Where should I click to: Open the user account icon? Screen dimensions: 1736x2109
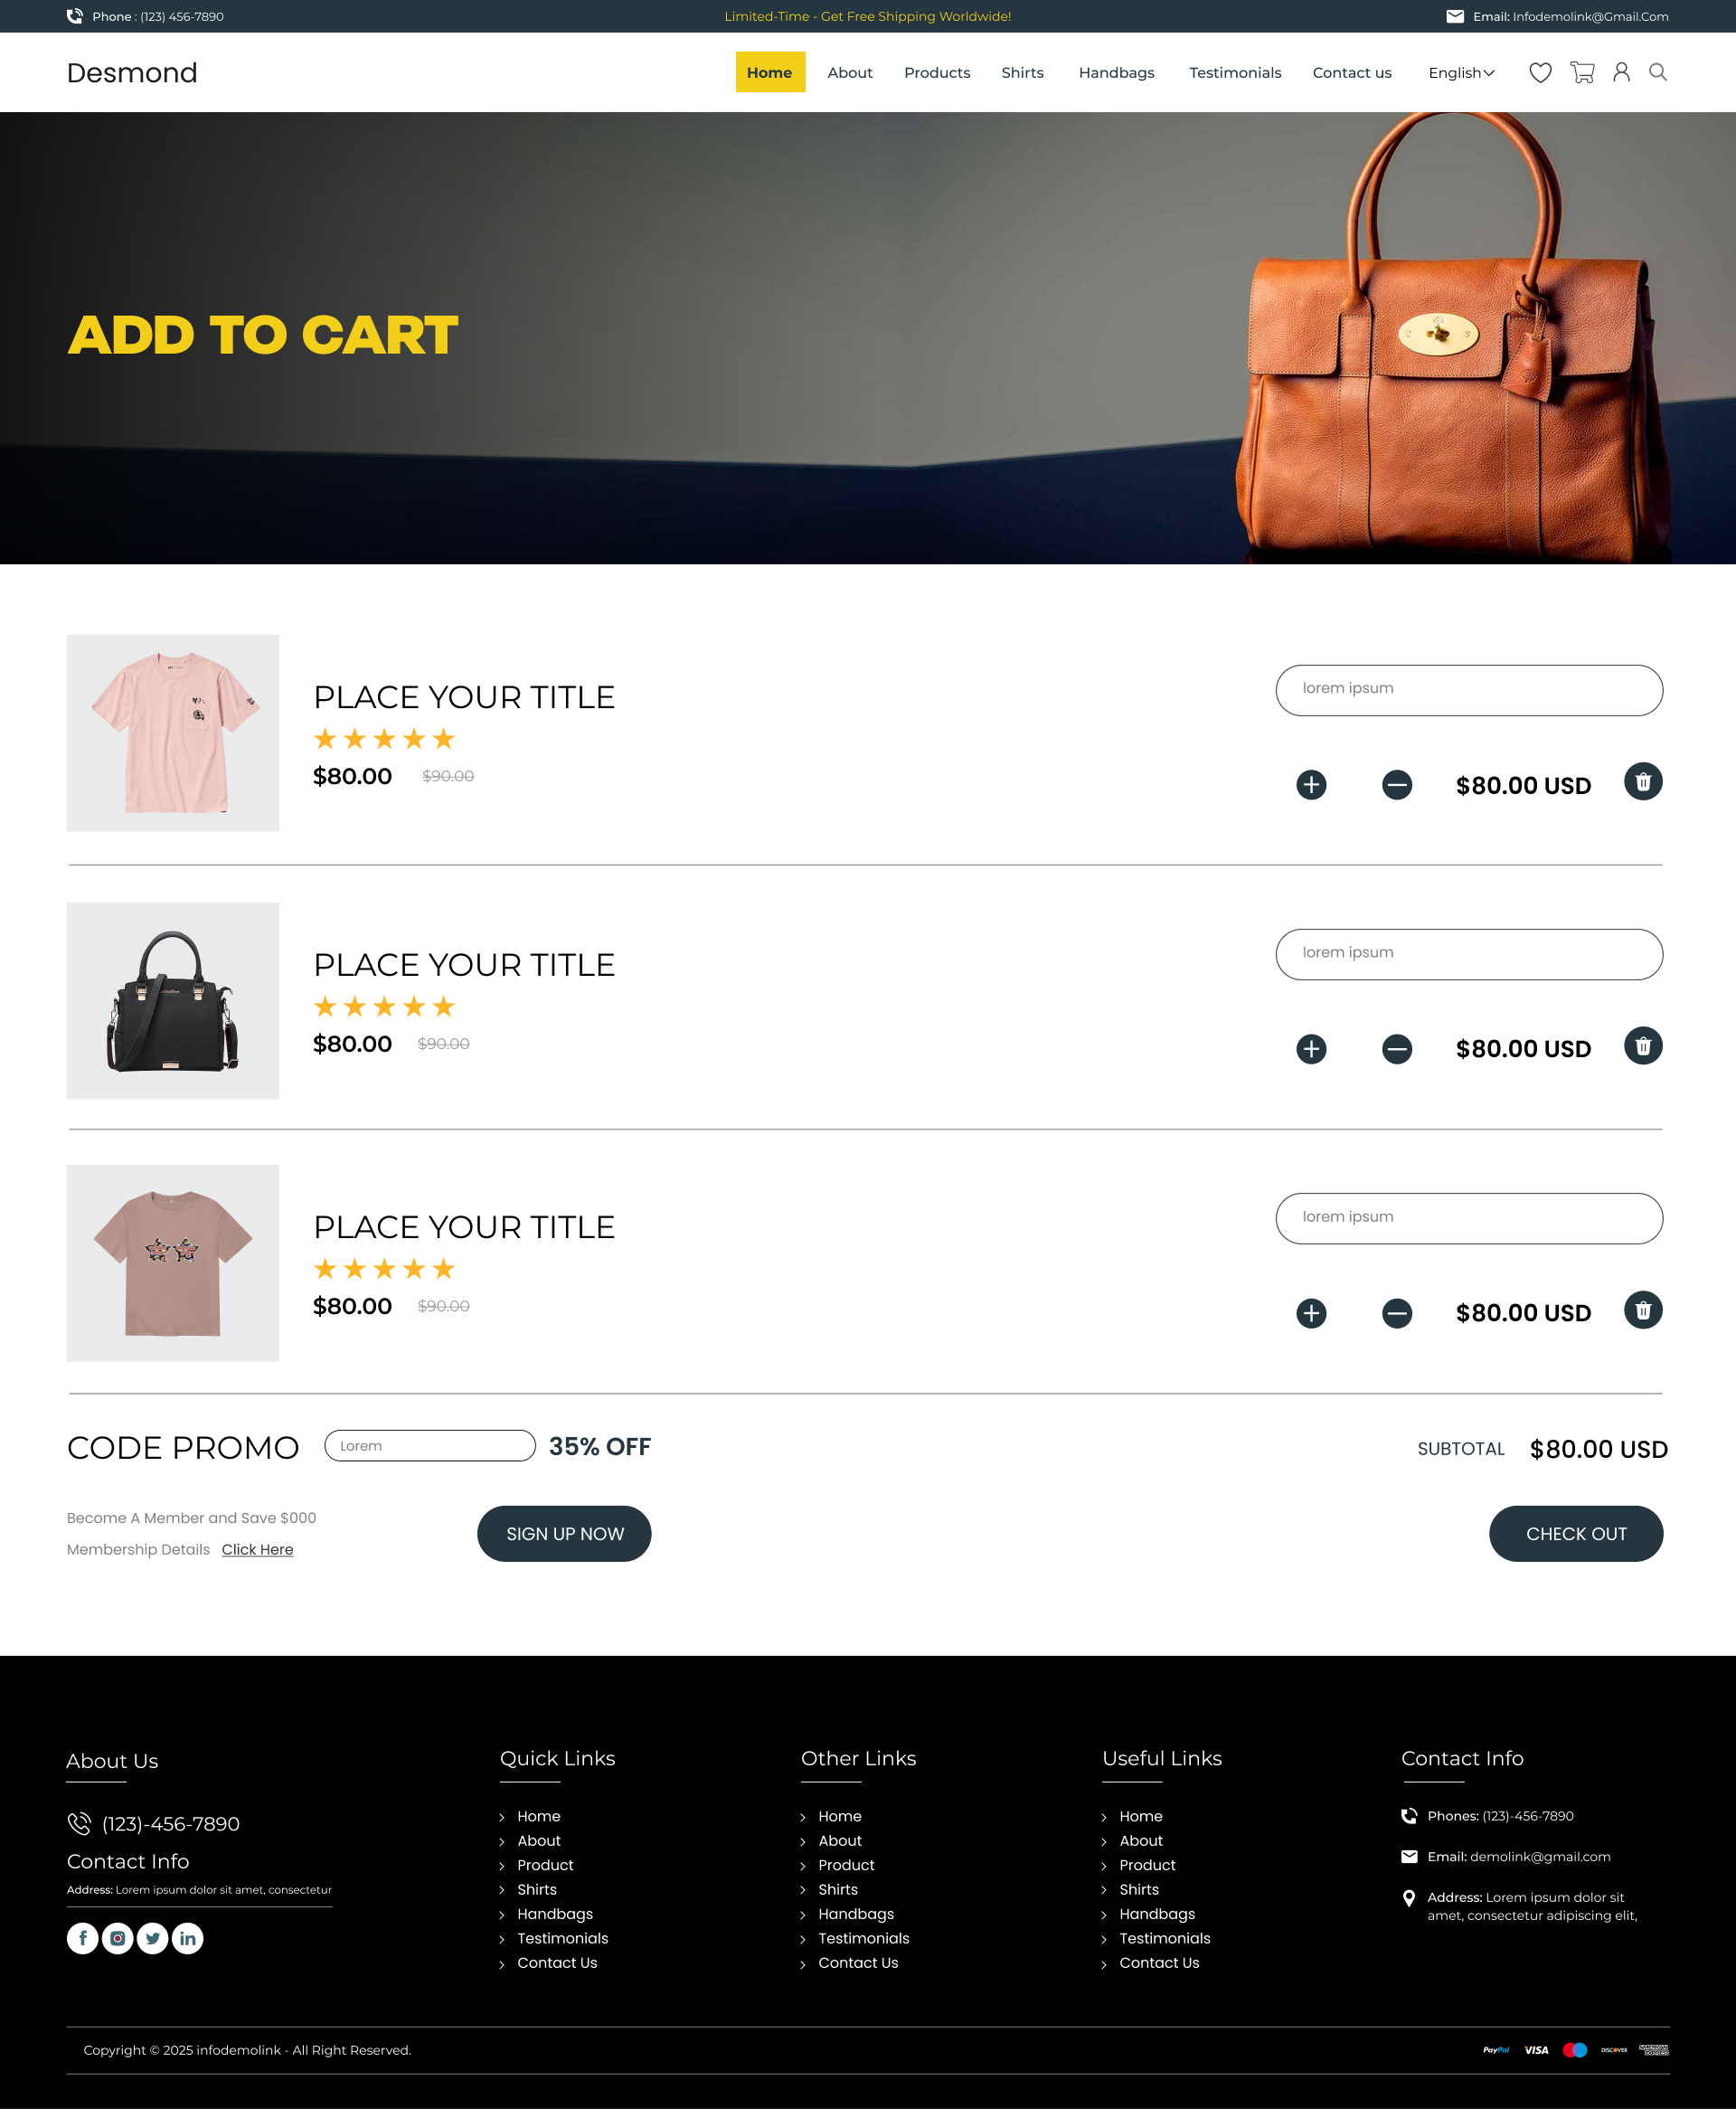pos(1621,72)
